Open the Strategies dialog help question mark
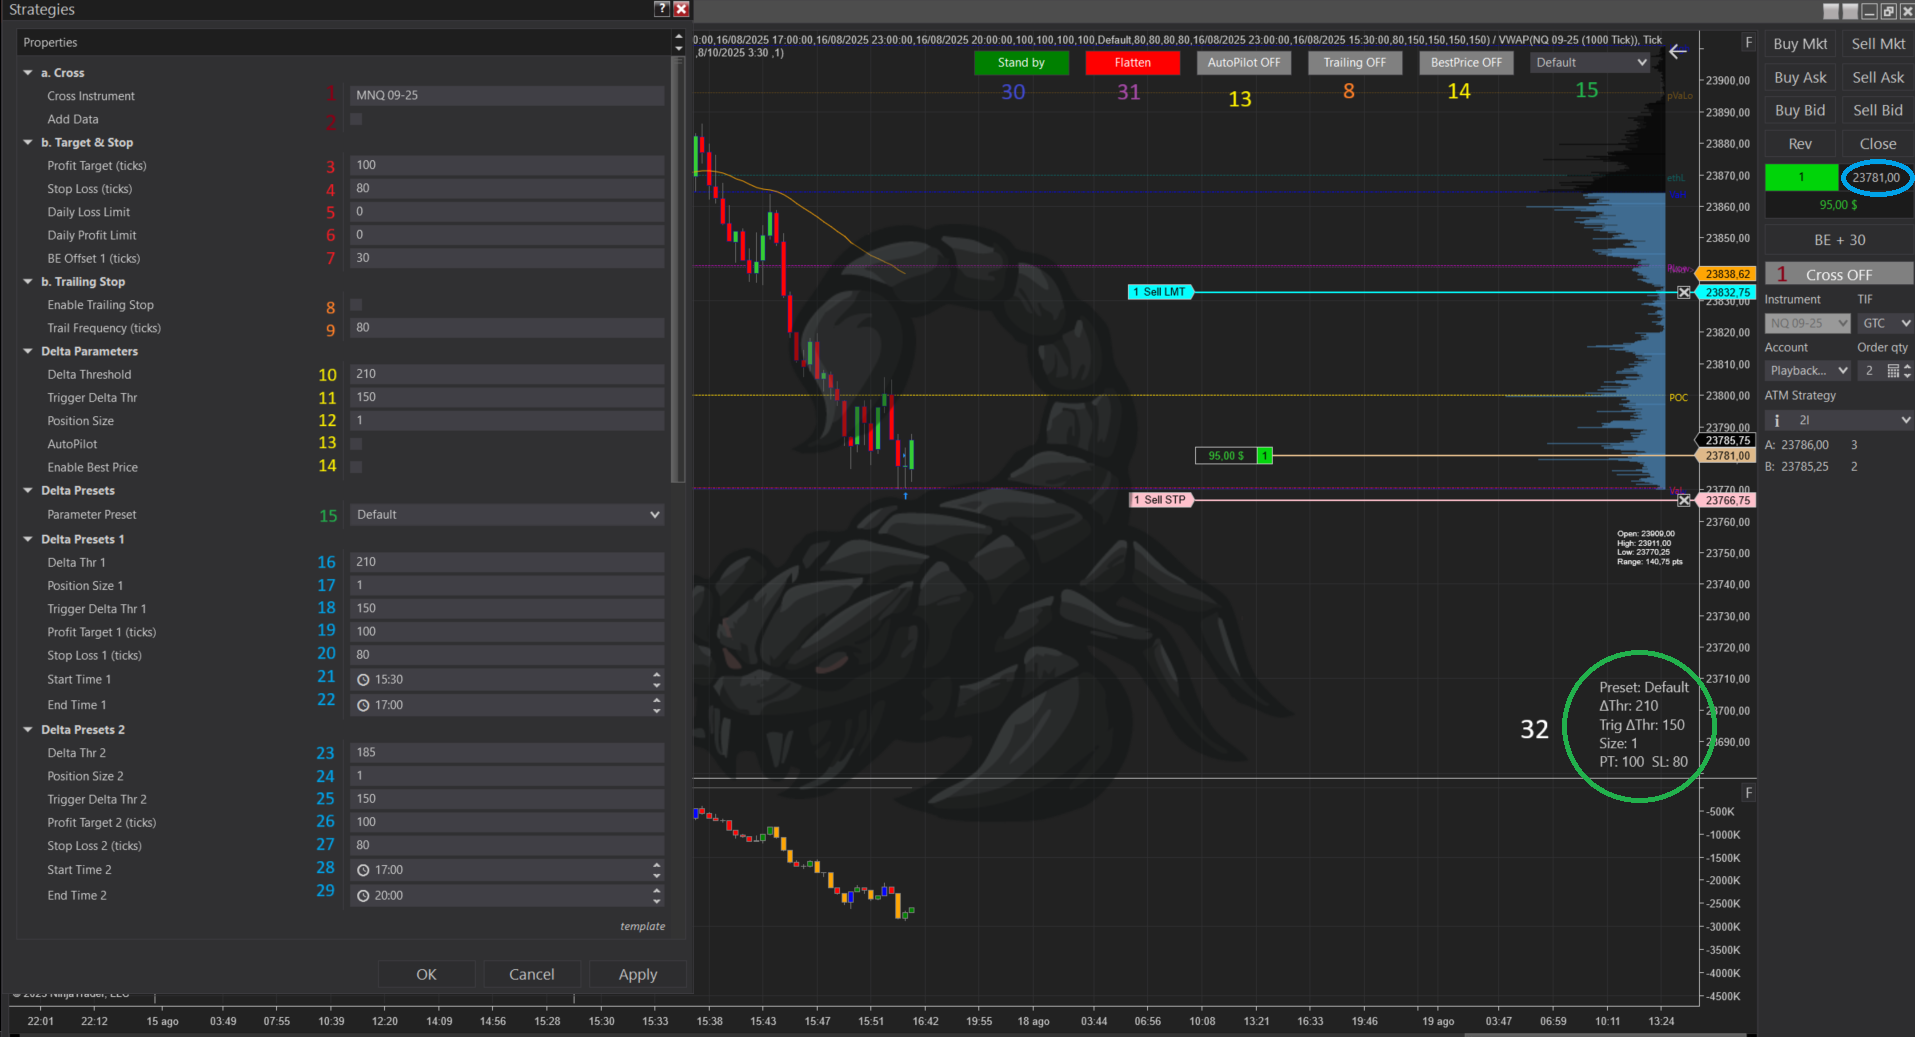This screenshot has height=1037, width=1915. point(661,9)
